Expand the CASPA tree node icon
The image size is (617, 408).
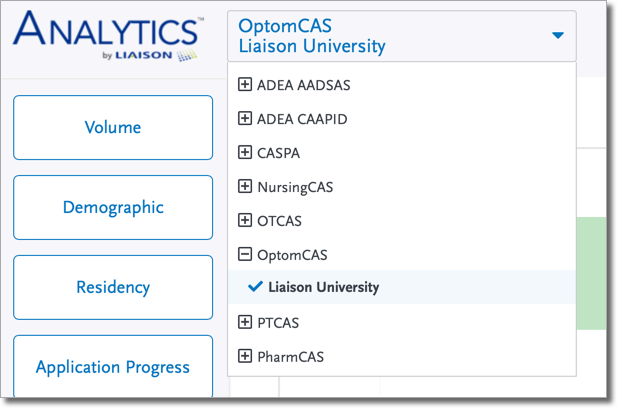[x=245, y=152]
